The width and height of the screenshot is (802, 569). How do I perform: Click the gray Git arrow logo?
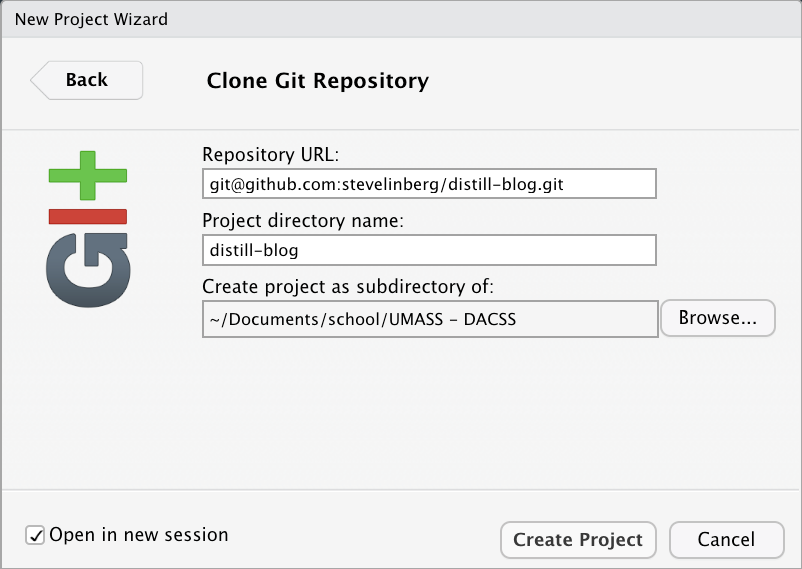coord(88,270)
